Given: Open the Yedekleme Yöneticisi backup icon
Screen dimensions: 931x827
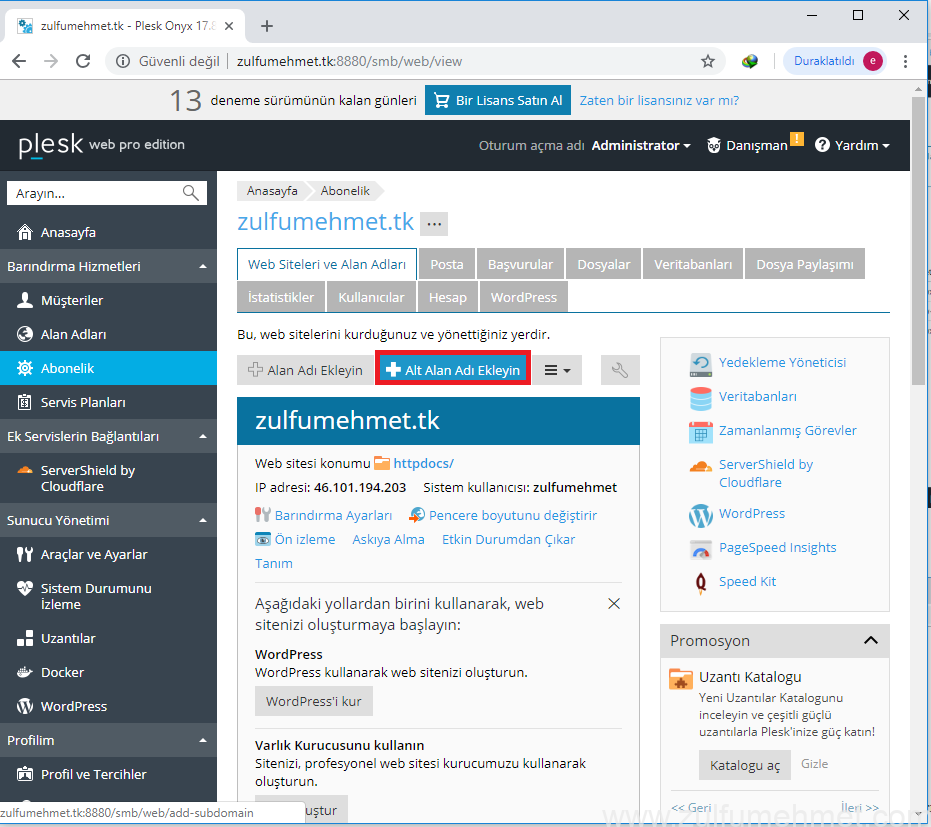Looking at the screenshot, I should [x=701, y=363].
